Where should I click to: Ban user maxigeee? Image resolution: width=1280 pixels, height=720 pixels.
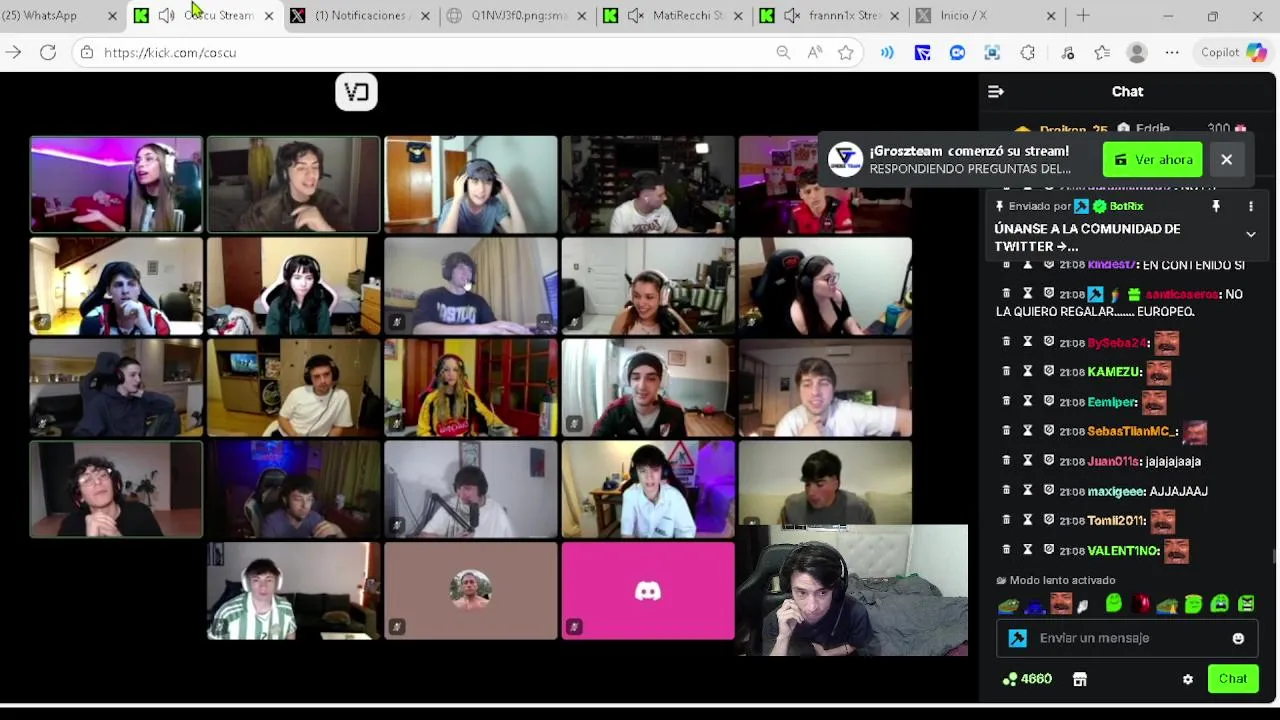1048,491
